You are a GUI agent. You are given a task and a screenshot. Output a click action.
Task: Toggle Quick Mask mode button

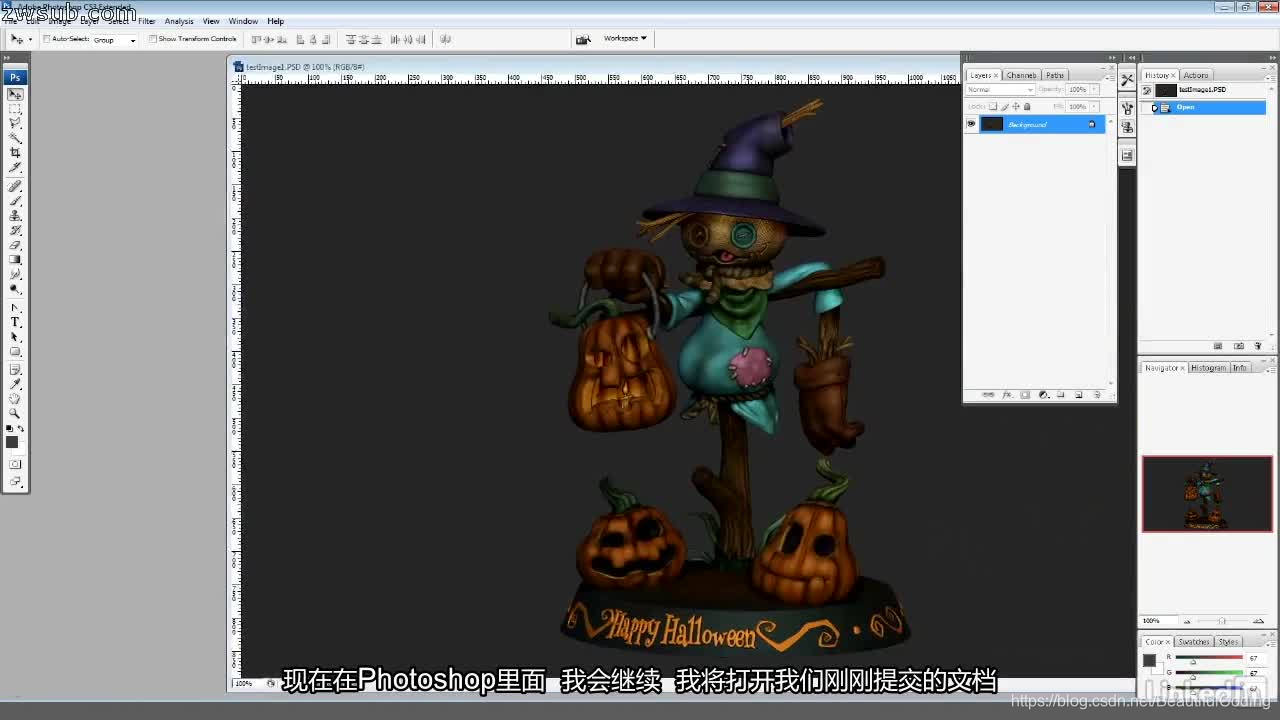point(15,464)
